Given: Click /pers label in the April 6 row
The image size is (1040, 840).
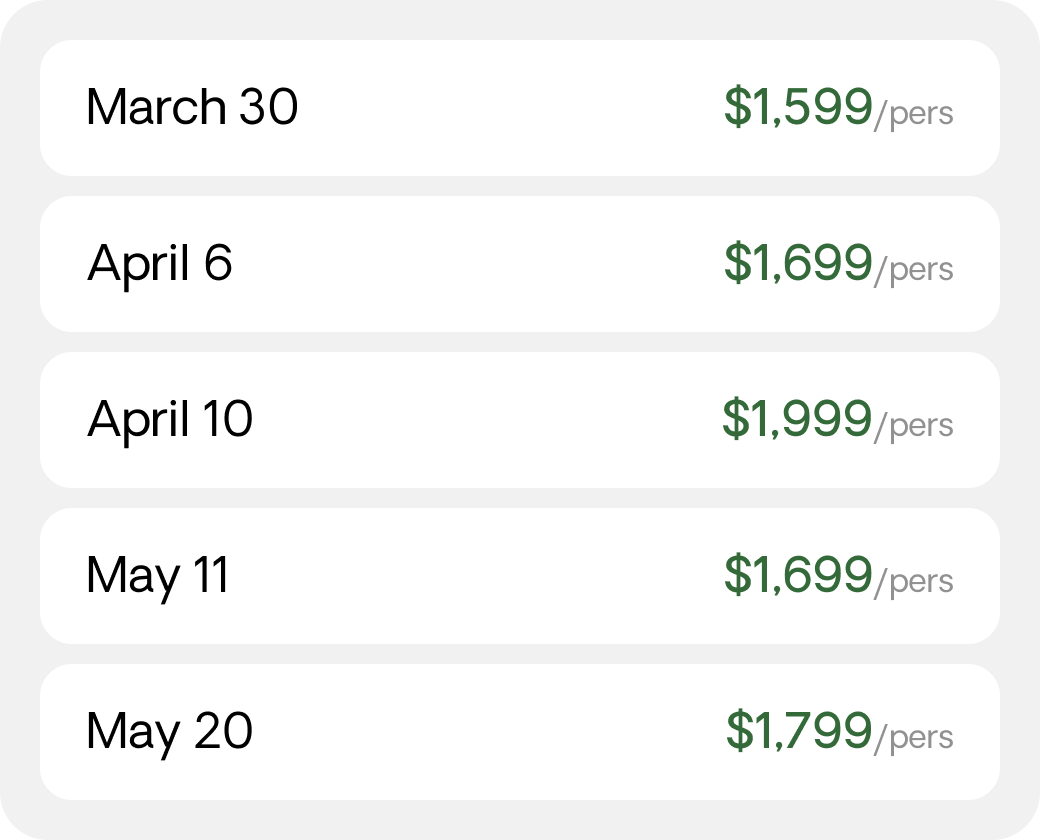Looking at the screenshot, I should pos(914,270).
